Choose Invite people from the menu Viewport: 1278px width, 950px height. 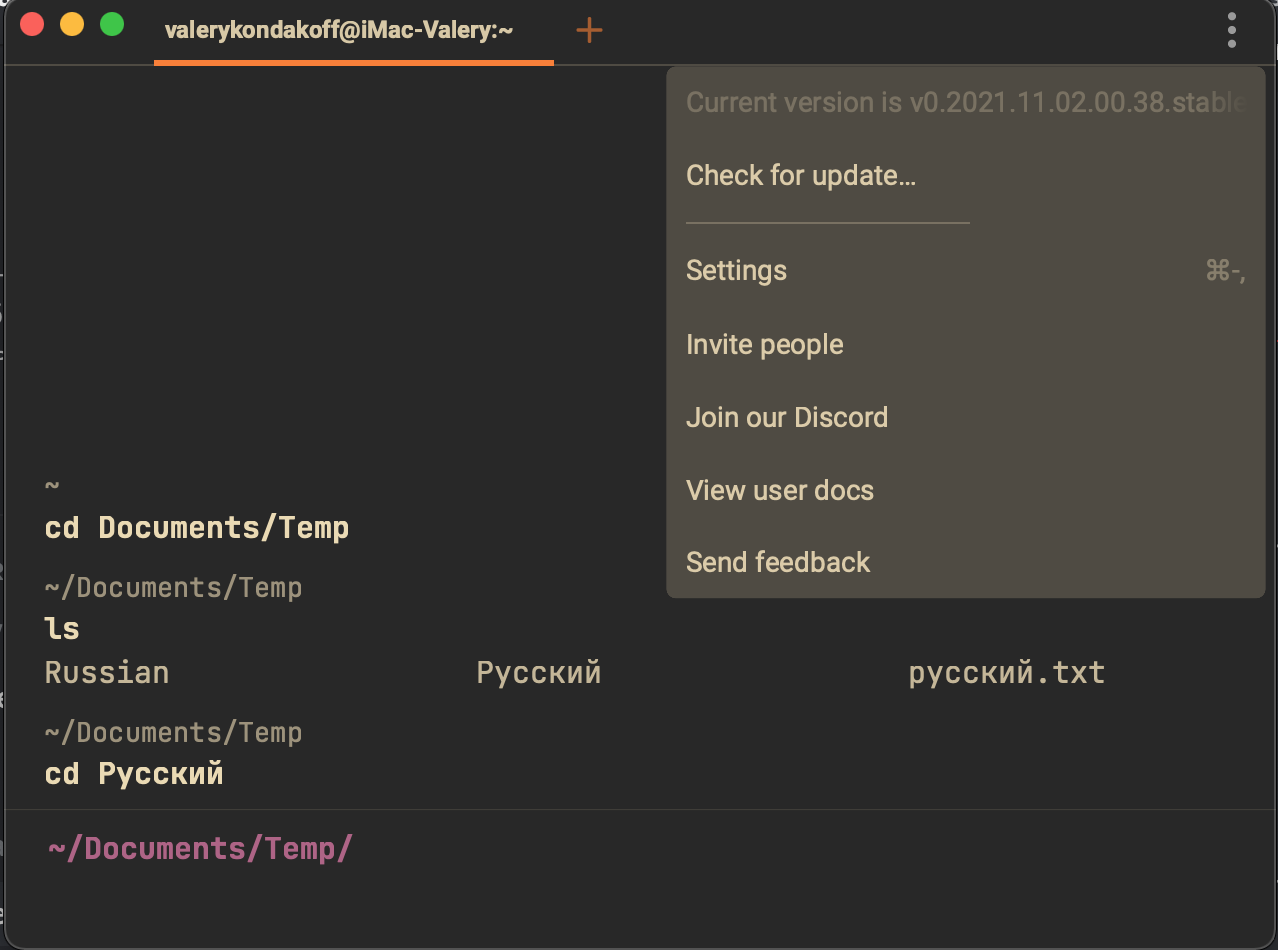click(x=764, y=344)
